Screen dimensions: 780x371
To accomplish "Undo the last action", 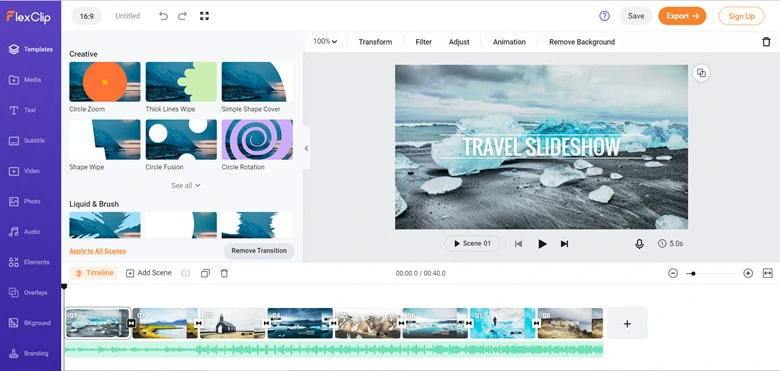I will pyautogui.click(x=163, y=16).
